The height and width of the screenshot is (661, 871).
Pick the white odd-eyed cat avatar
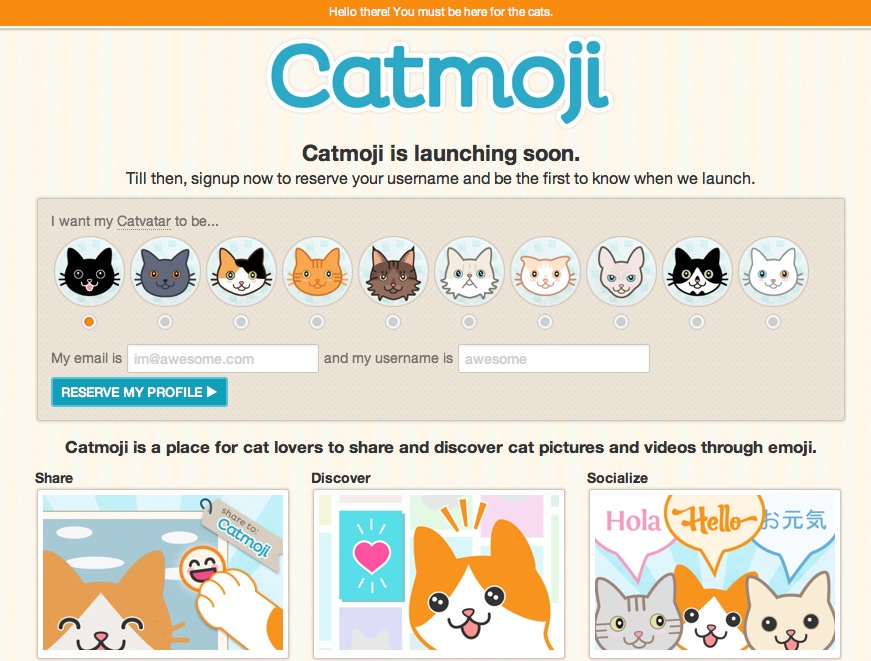point(773,271)
